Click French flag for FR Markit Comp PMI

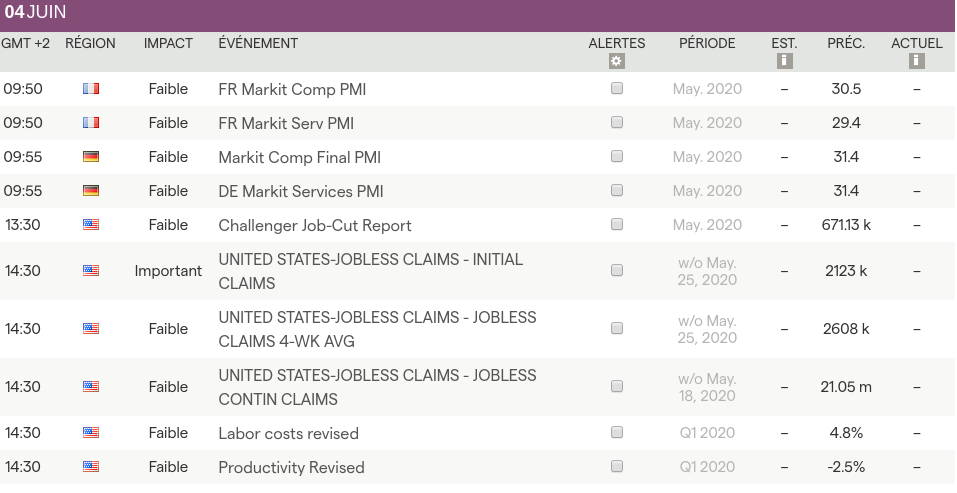[91, 89]
